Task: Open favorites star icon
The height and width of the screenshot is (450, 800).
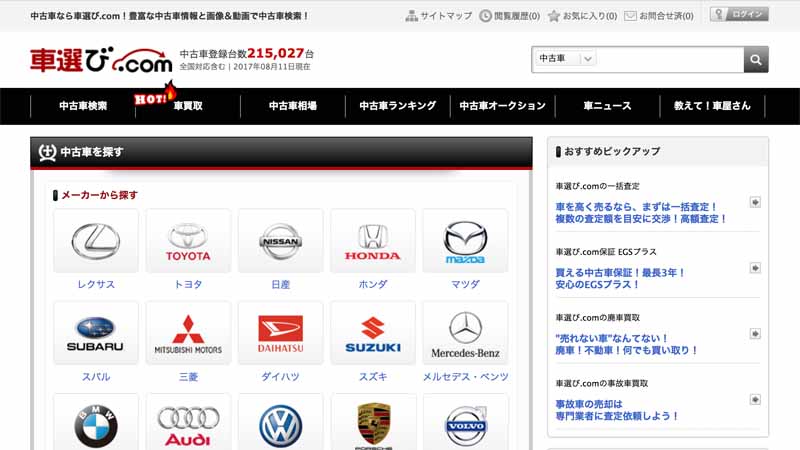Action: 554,16
